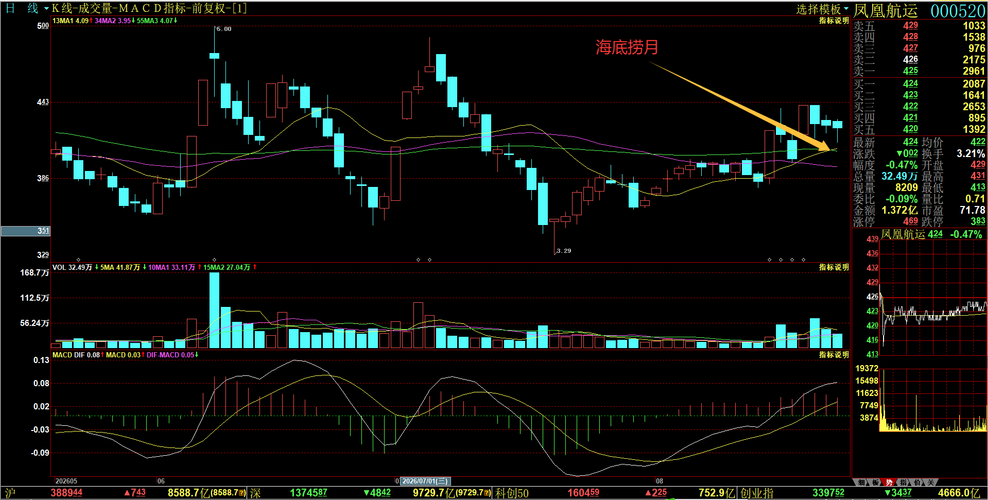The height and width of the screenshot is (500, 988).
Task: Click the MACD DIF 0.08 indicator label
Action: click(x=78, y=356)
